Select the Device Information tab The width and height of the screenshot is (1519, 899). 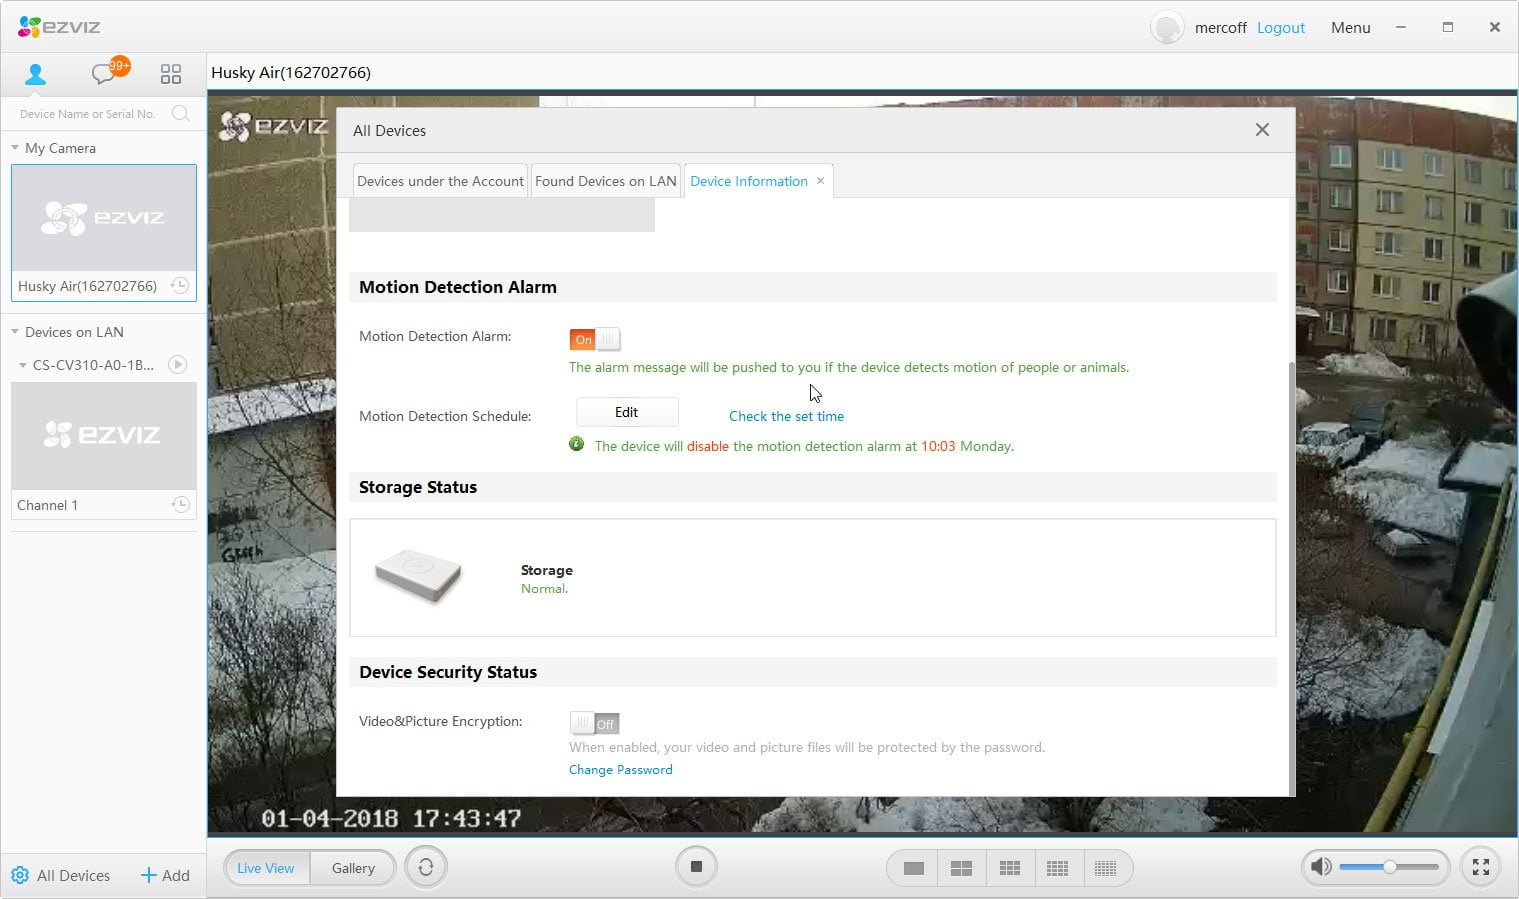[749, 181]
